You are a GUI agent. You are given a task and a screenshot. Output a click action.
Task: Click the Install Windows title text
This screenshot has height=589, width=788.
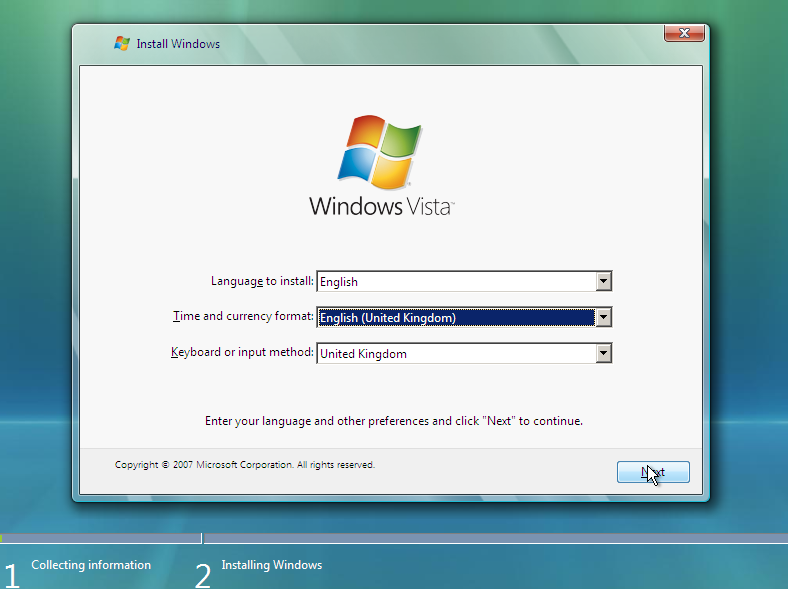[x=178, y=44]
